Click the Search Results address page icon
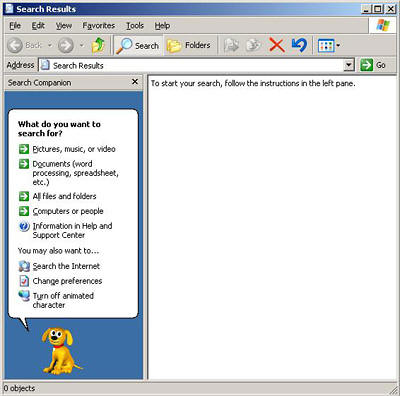Screen dimensions: 400x396 coord(45,65)
